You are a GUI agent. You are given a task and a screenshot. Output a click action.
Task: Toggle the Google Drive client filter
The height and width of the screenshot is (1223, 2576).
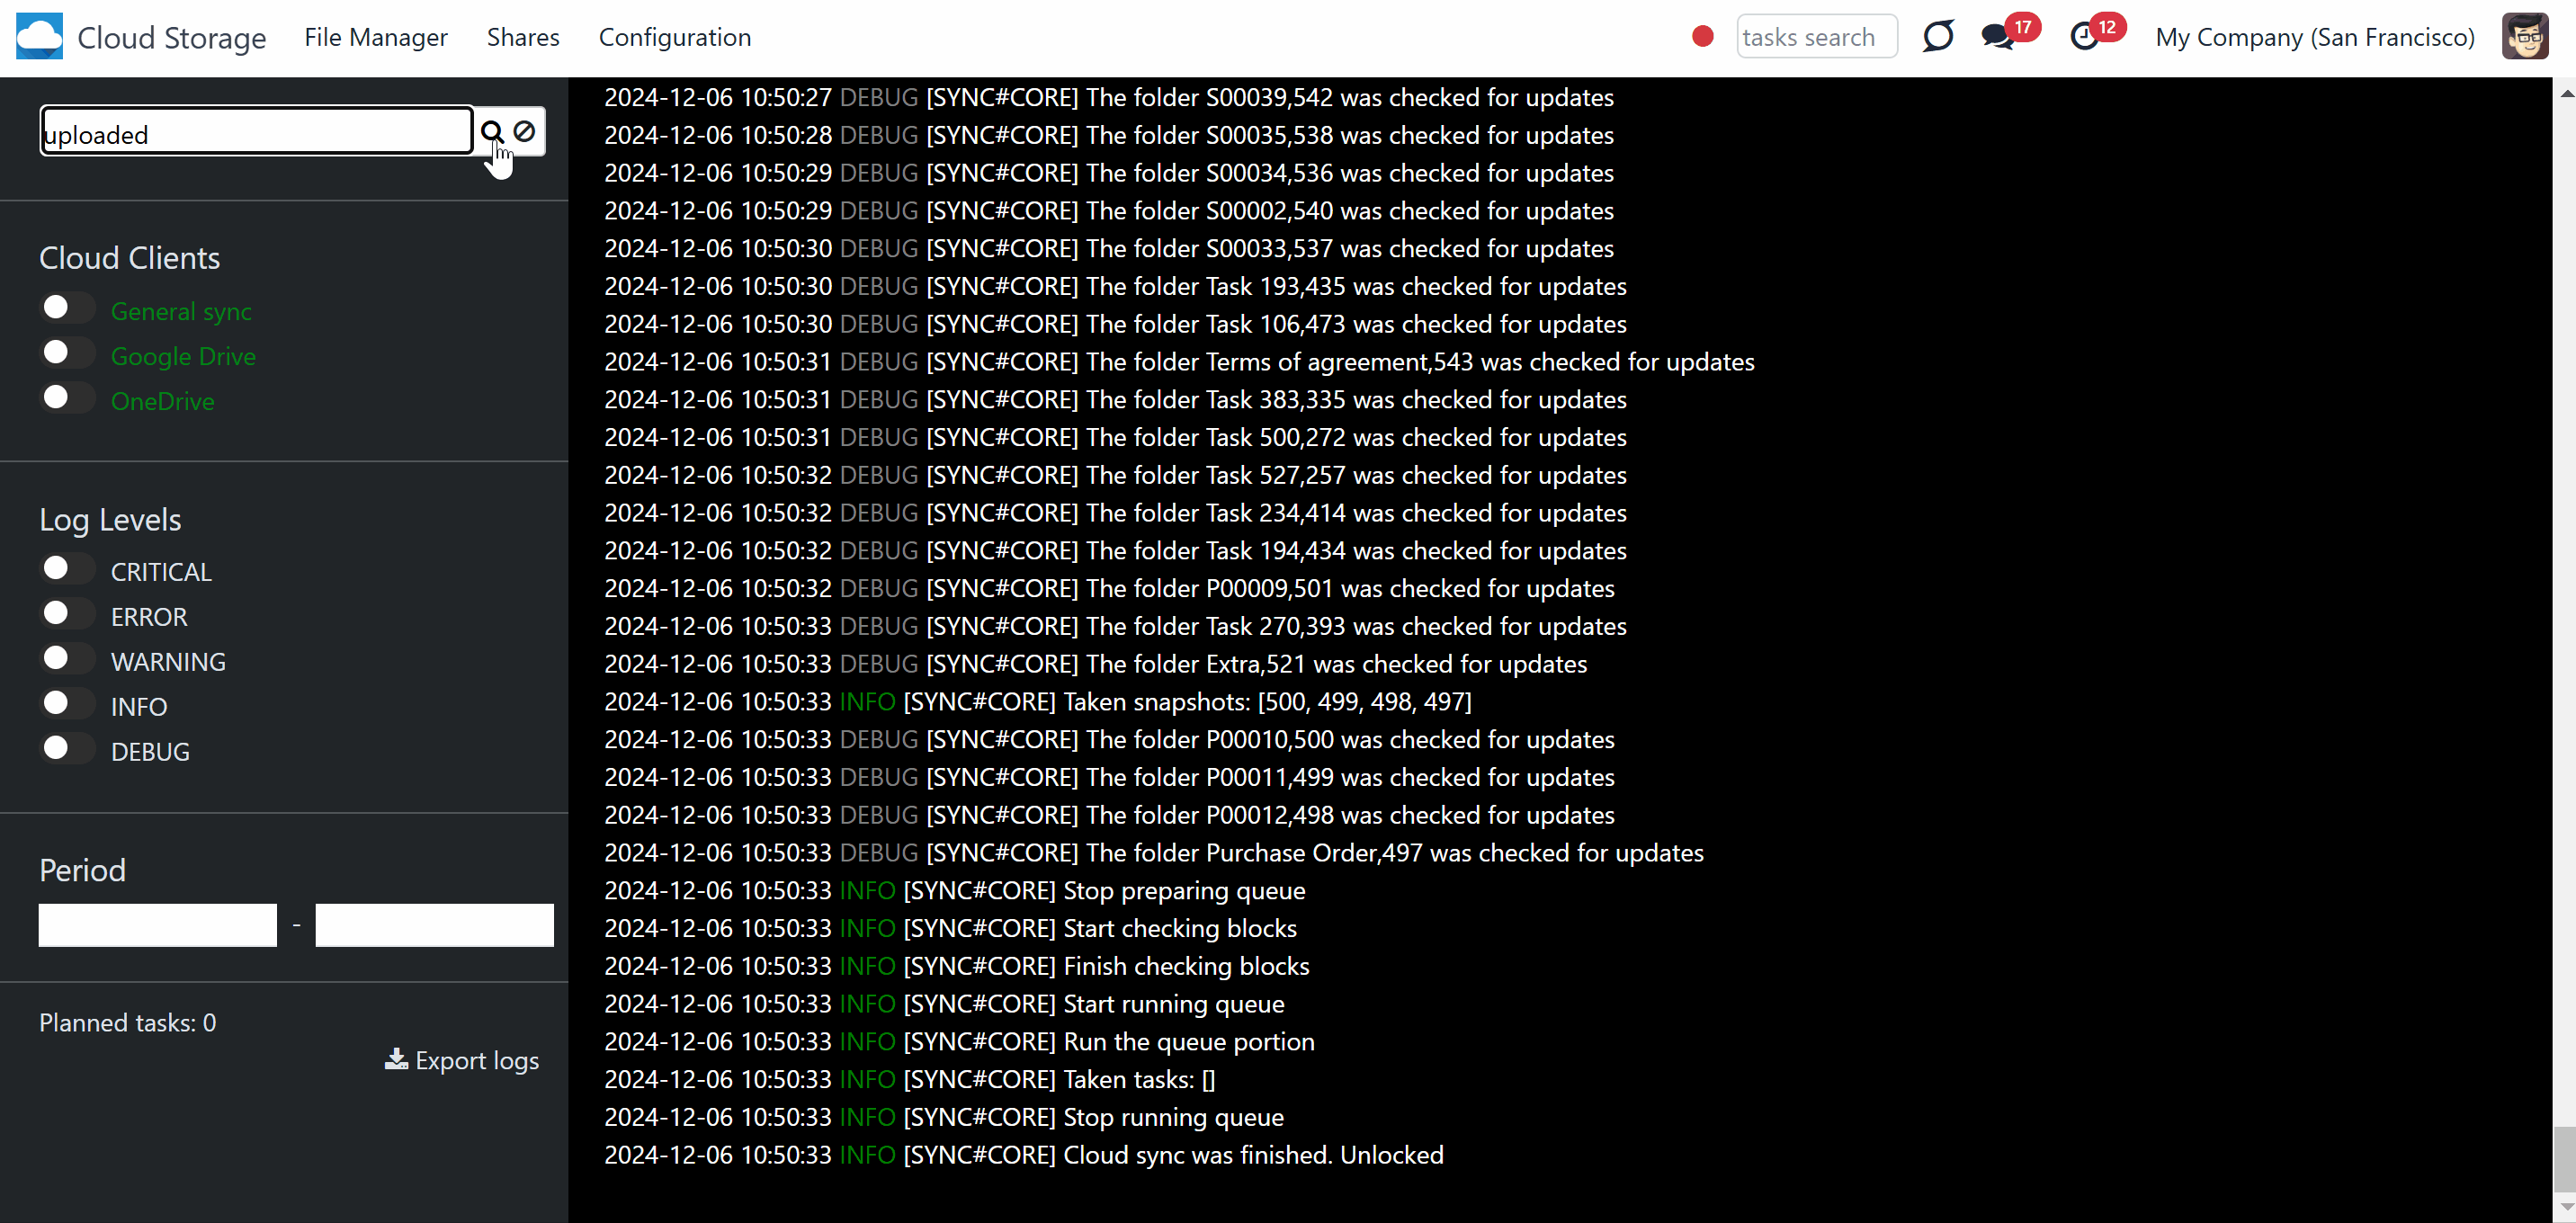click(67, 353)
